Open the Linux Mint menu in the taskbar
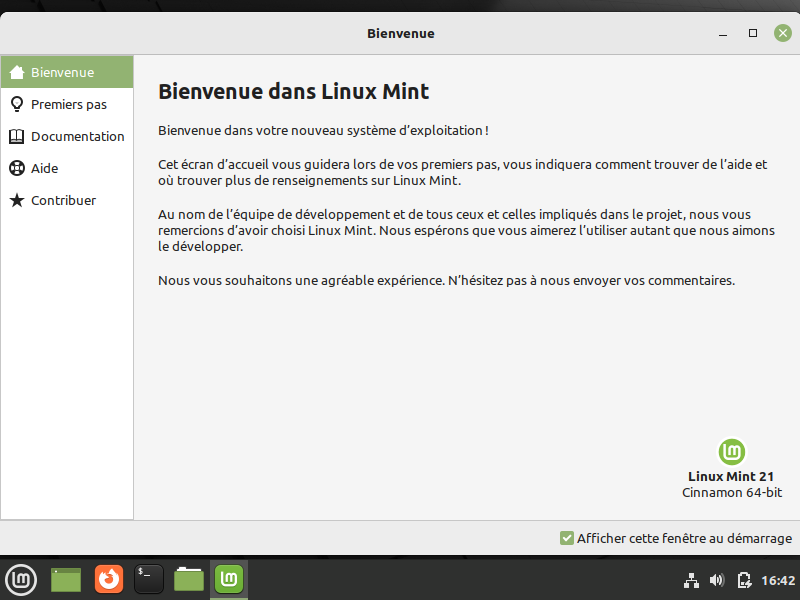 [21, 580]
